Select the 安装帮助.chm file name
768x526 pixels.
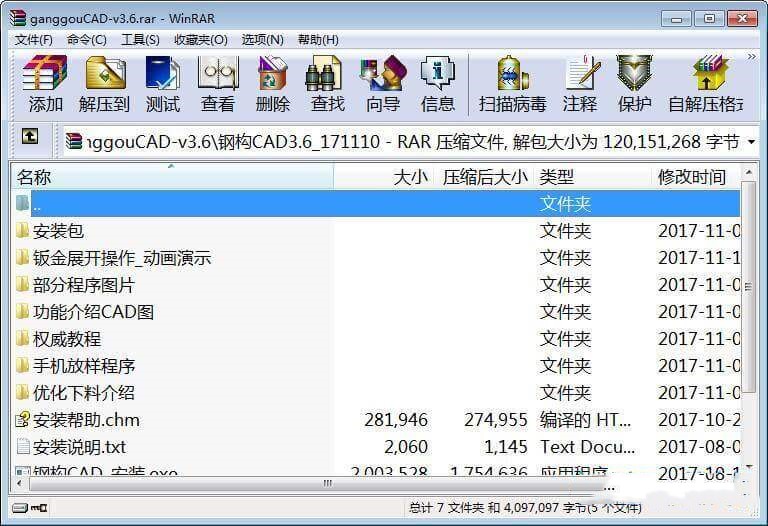[x=86, y=420]
